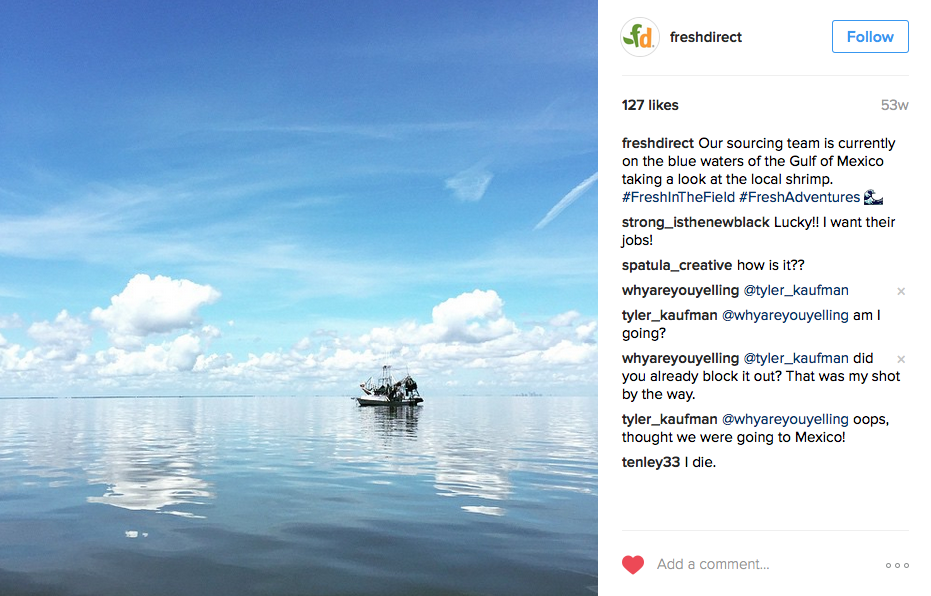Screen dimensions: 931x596
Task: Delete the comment containing only the @tyler_kaufman mention
Action: coord(901,291)
